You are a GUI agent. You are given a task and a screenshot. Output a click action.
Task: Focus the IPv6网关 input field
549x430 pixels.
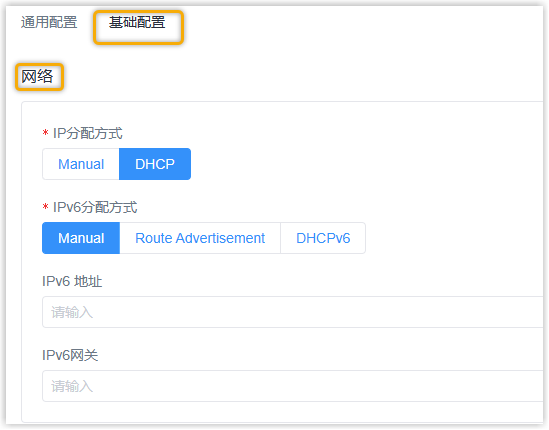pos(293,386)
